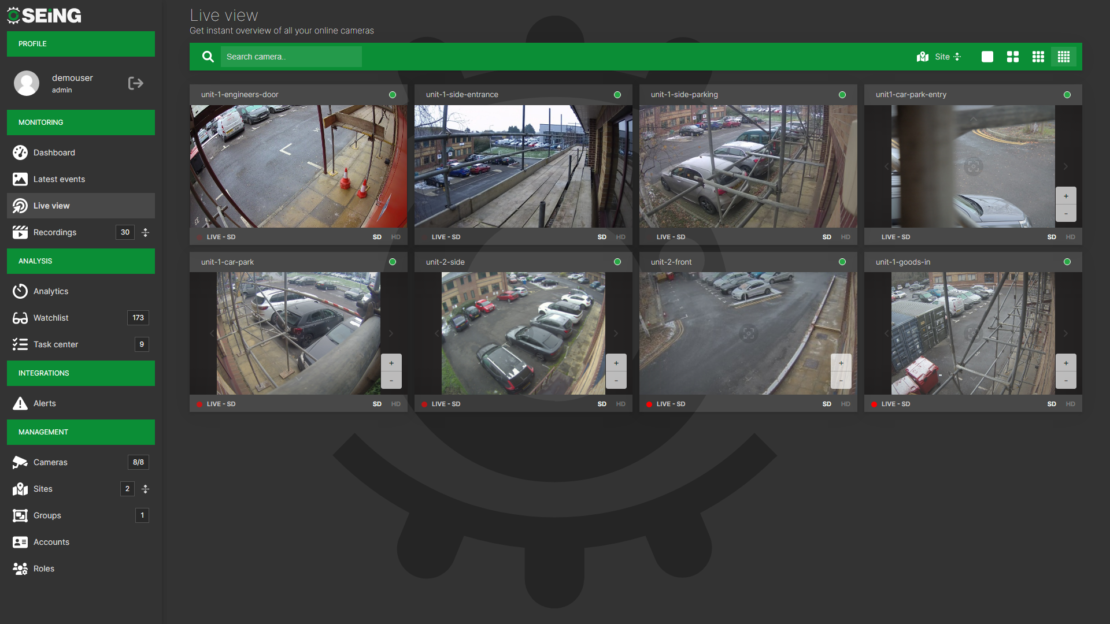Switch to single camera layout view
The image size is (1110, 624).
[986, 56]
